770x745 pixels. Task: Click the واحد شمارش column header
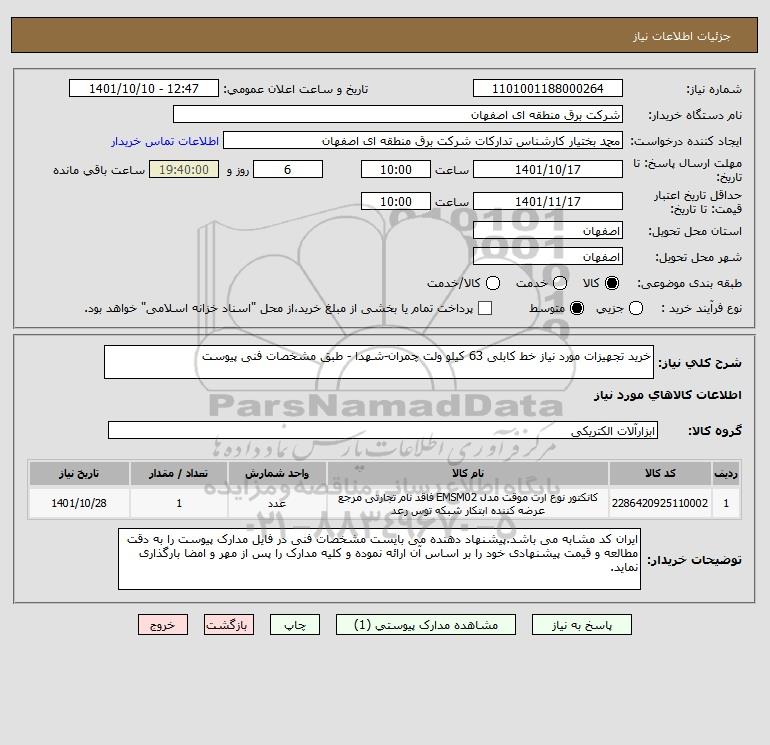277,473
